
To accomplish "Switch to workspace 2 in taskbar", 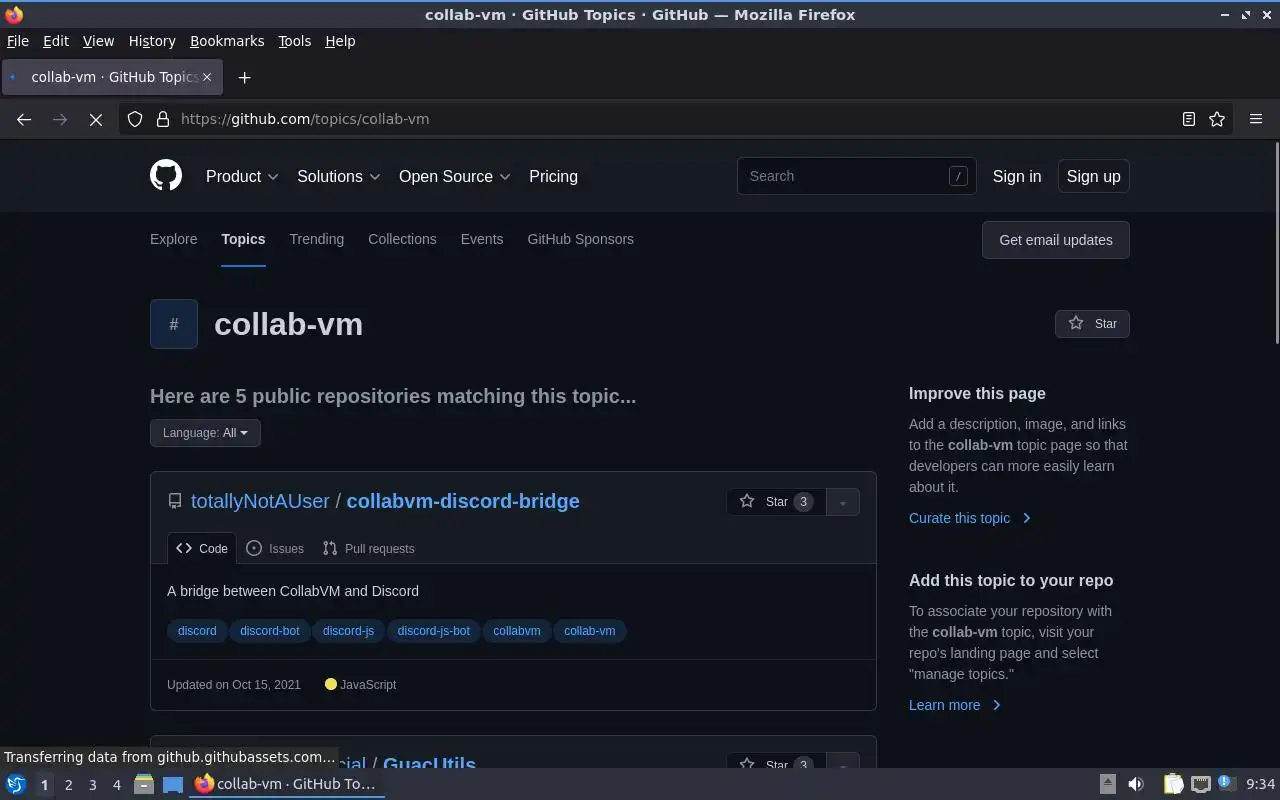I will pos(68,785).
